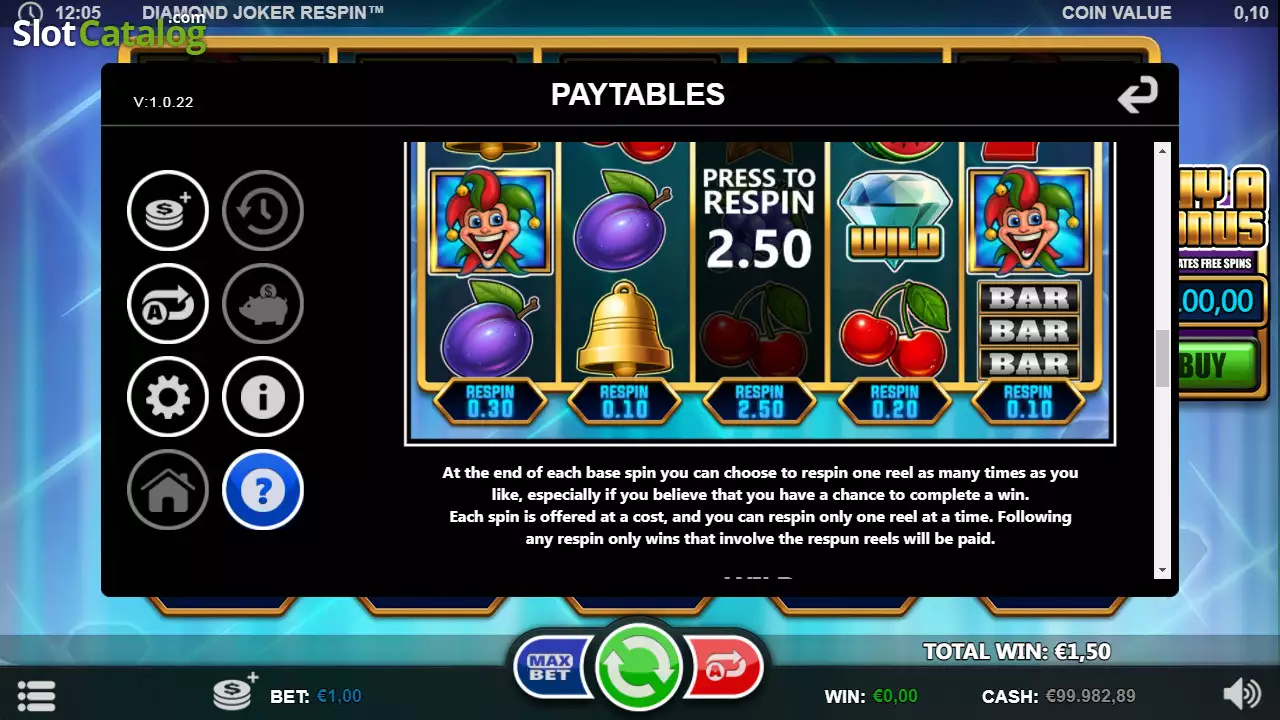Open the bet coins icon beside BET

(235, 691)
